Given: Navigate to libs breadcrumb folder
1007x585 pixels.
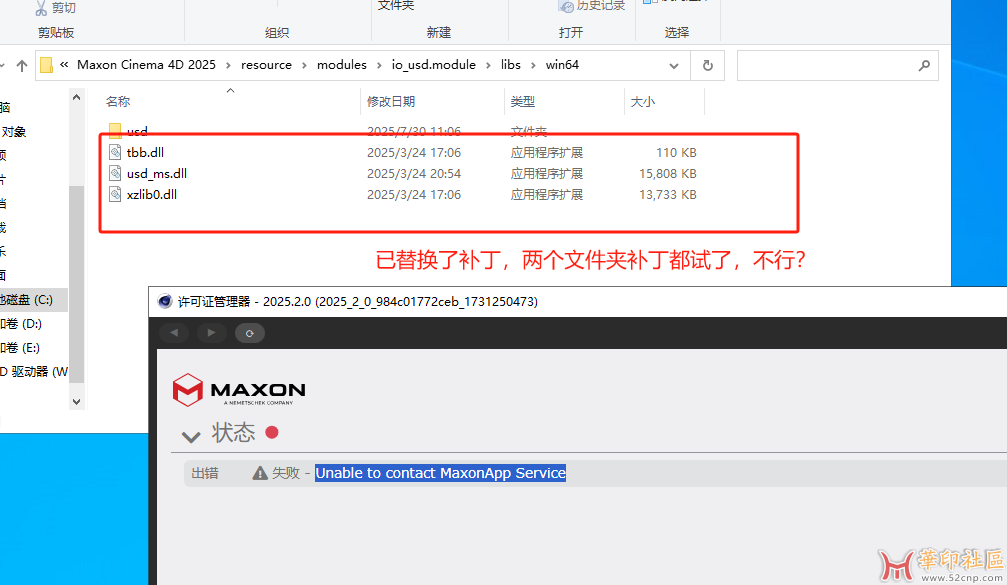Looking at the screenshot, I should [x=511, y=65].
